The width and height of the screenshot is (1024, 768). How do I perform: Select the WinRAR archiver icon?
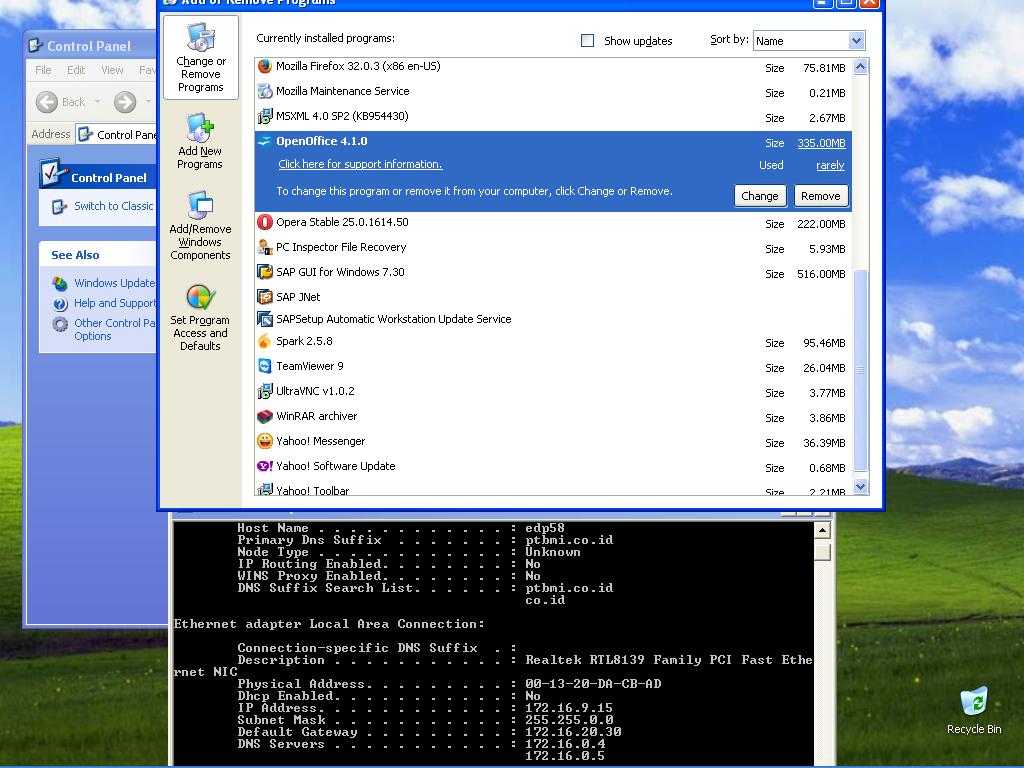265,416
